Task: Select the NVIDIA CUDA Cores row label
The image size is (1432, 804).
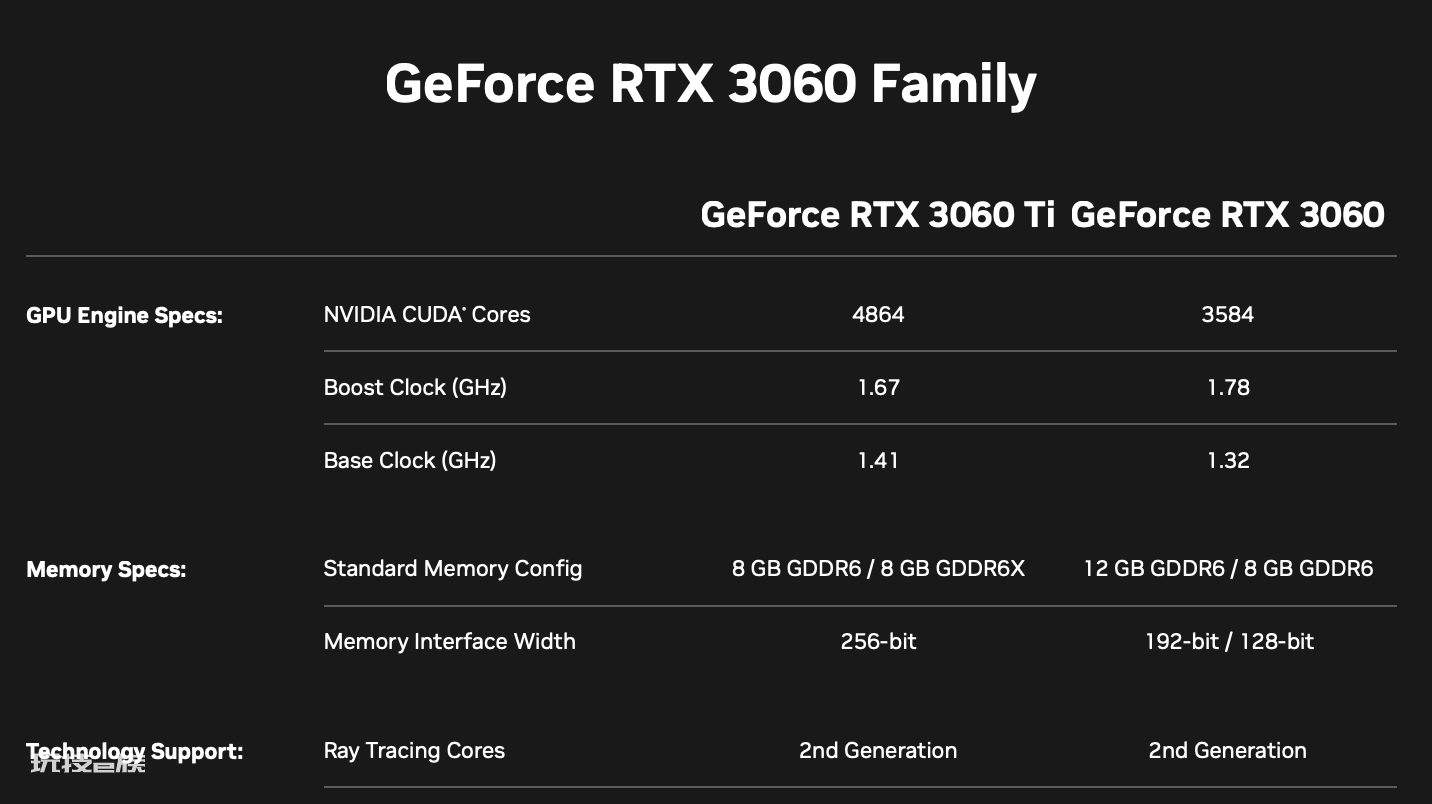Action: point(427,314)
